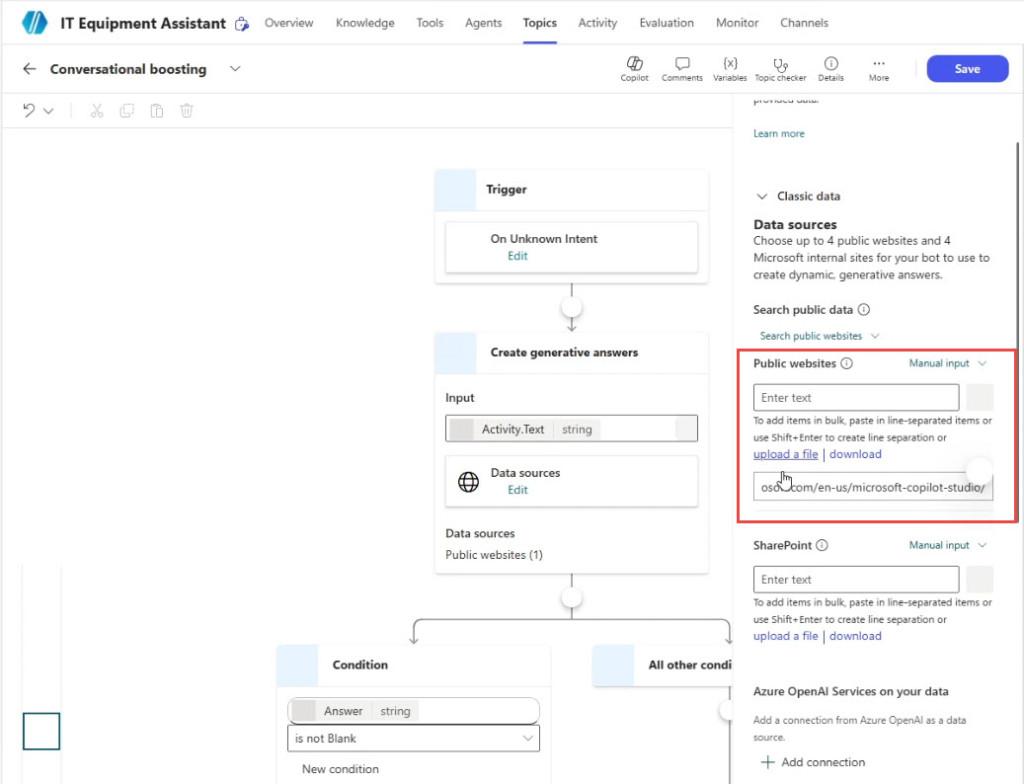This screenshot has width=1024, height=784.
Task: Save the topic
Action: click(967, 69)
